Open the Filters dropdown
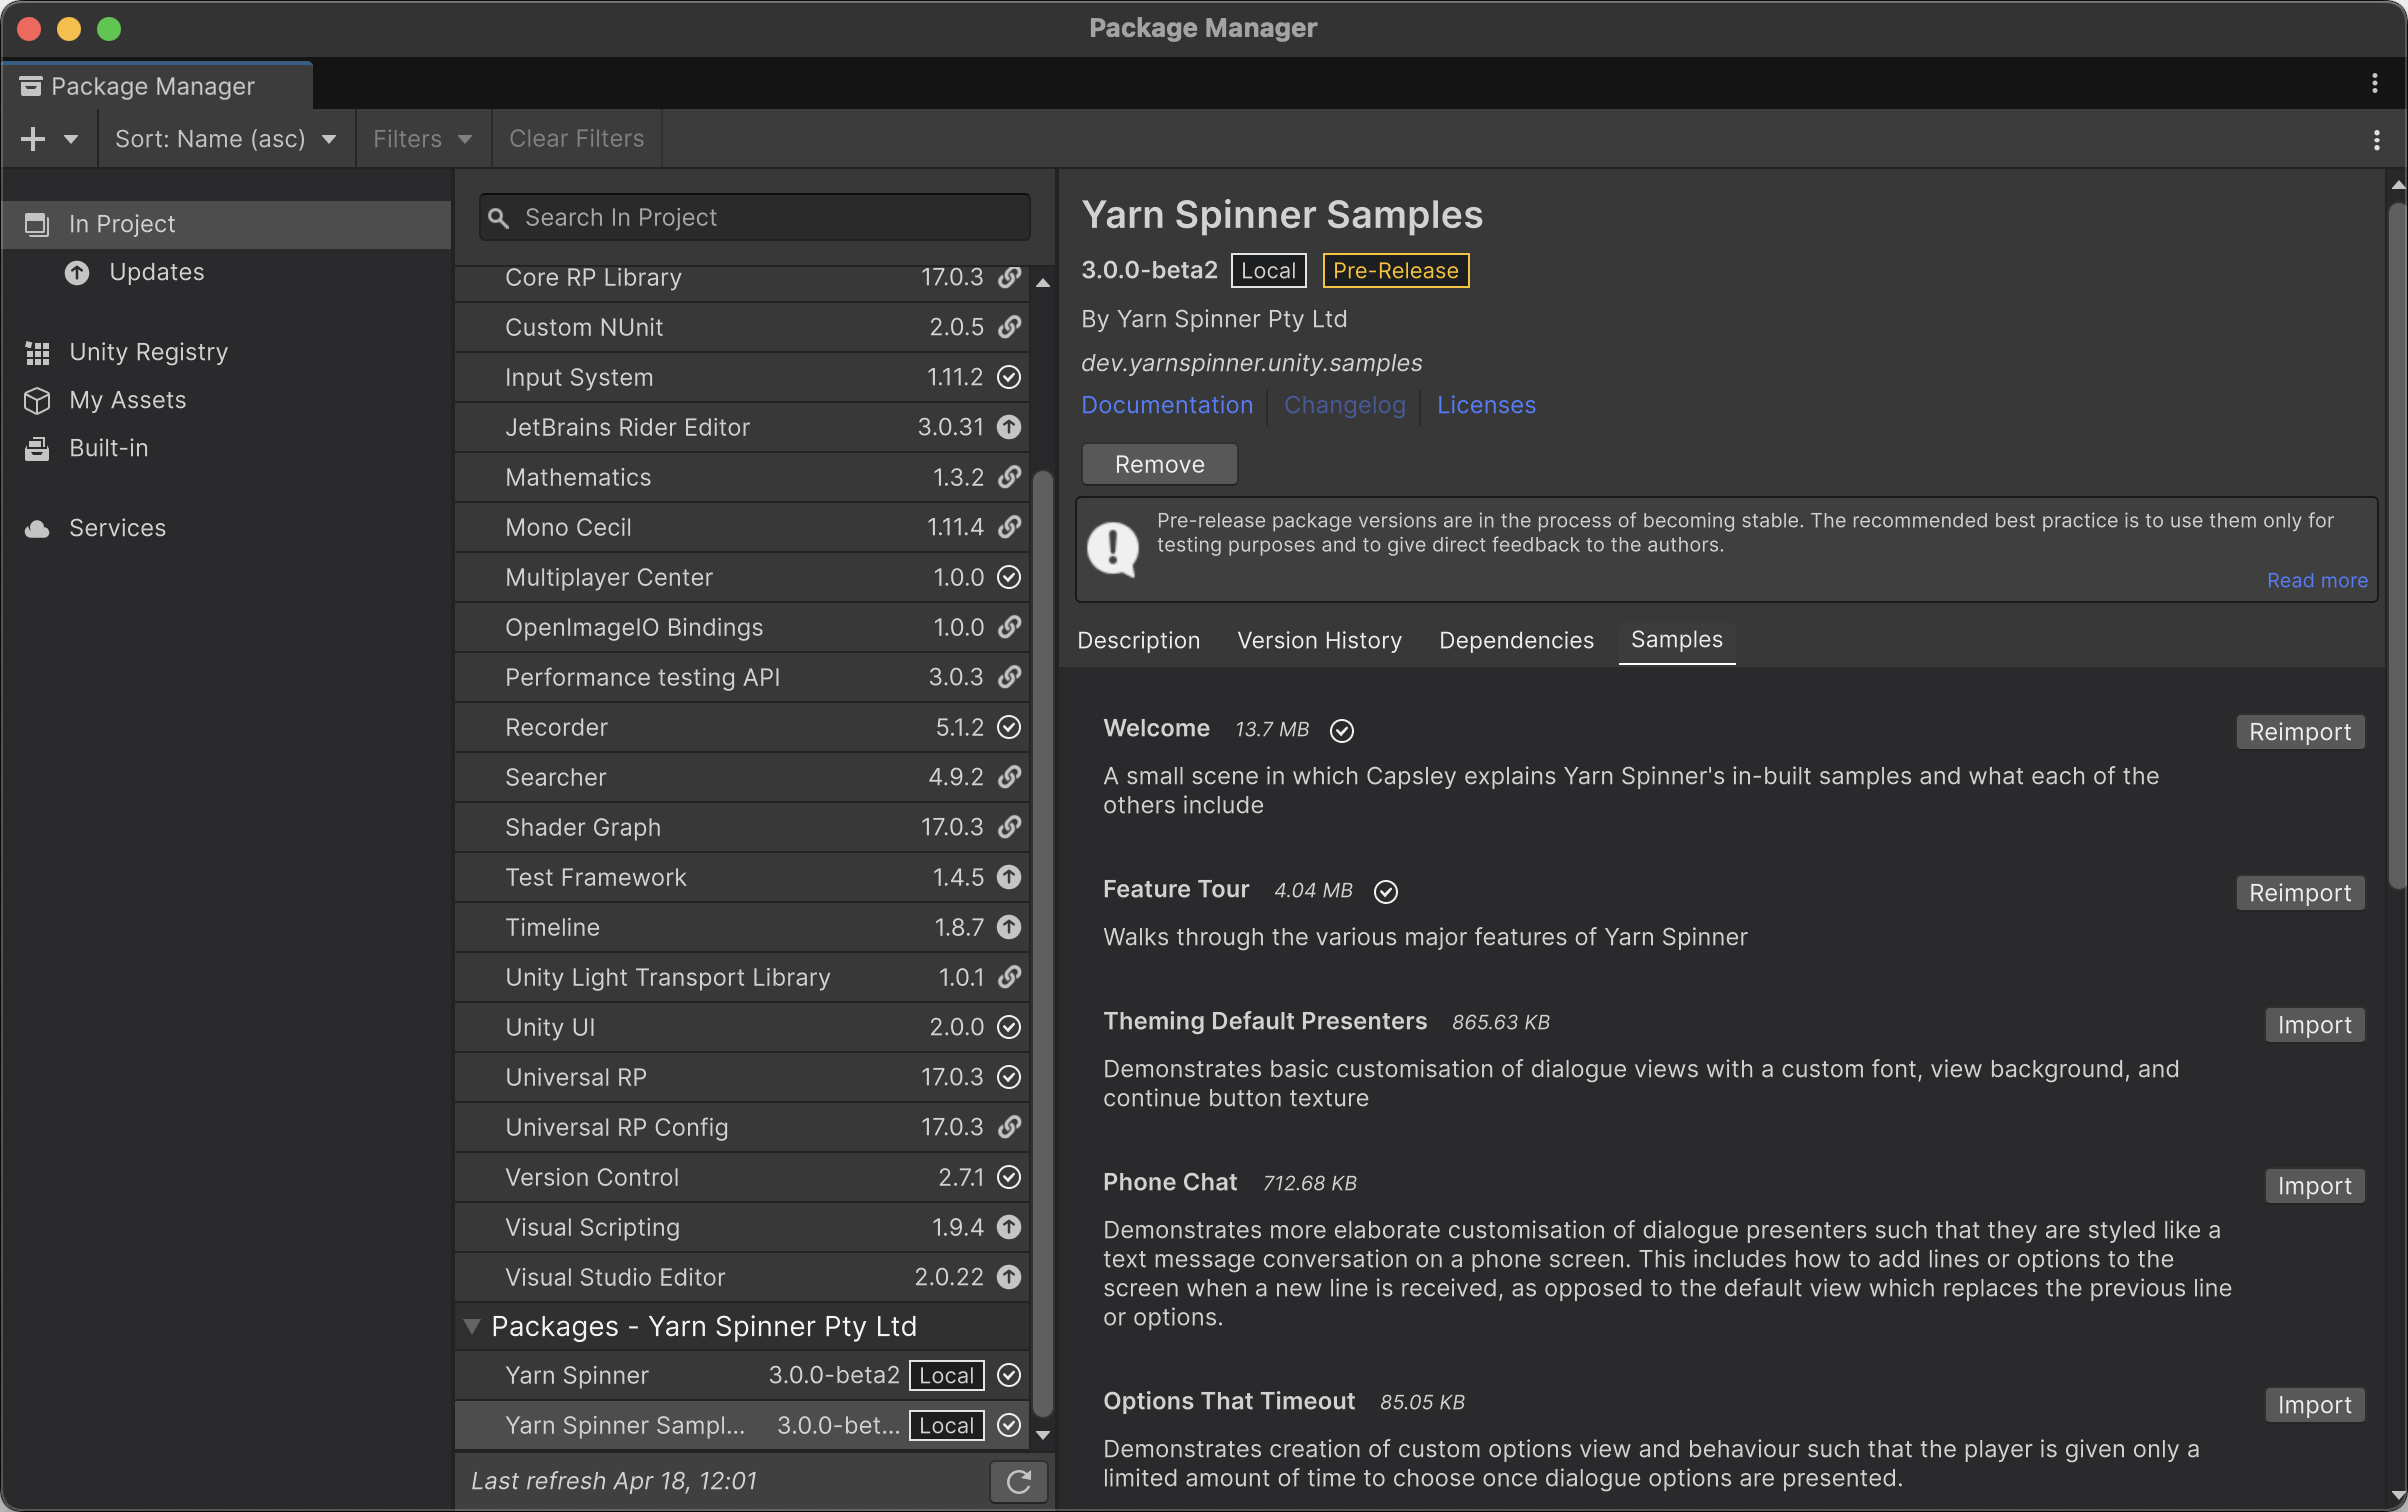The height and width of the screenshot is (1512, 2408). pyautogui.click(x=422, y=139)
